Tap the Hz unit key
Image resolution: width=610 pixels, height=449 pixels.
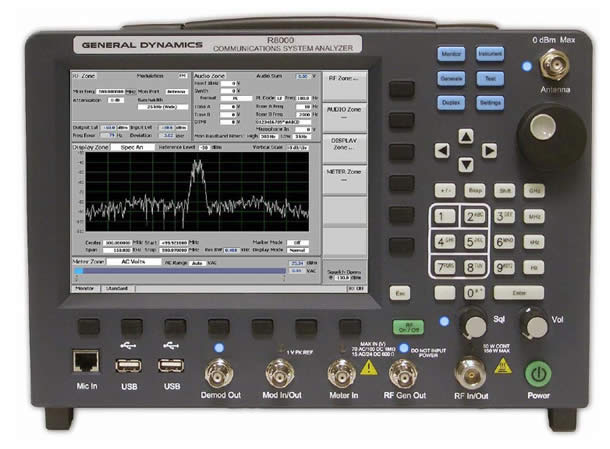point(534,267)
